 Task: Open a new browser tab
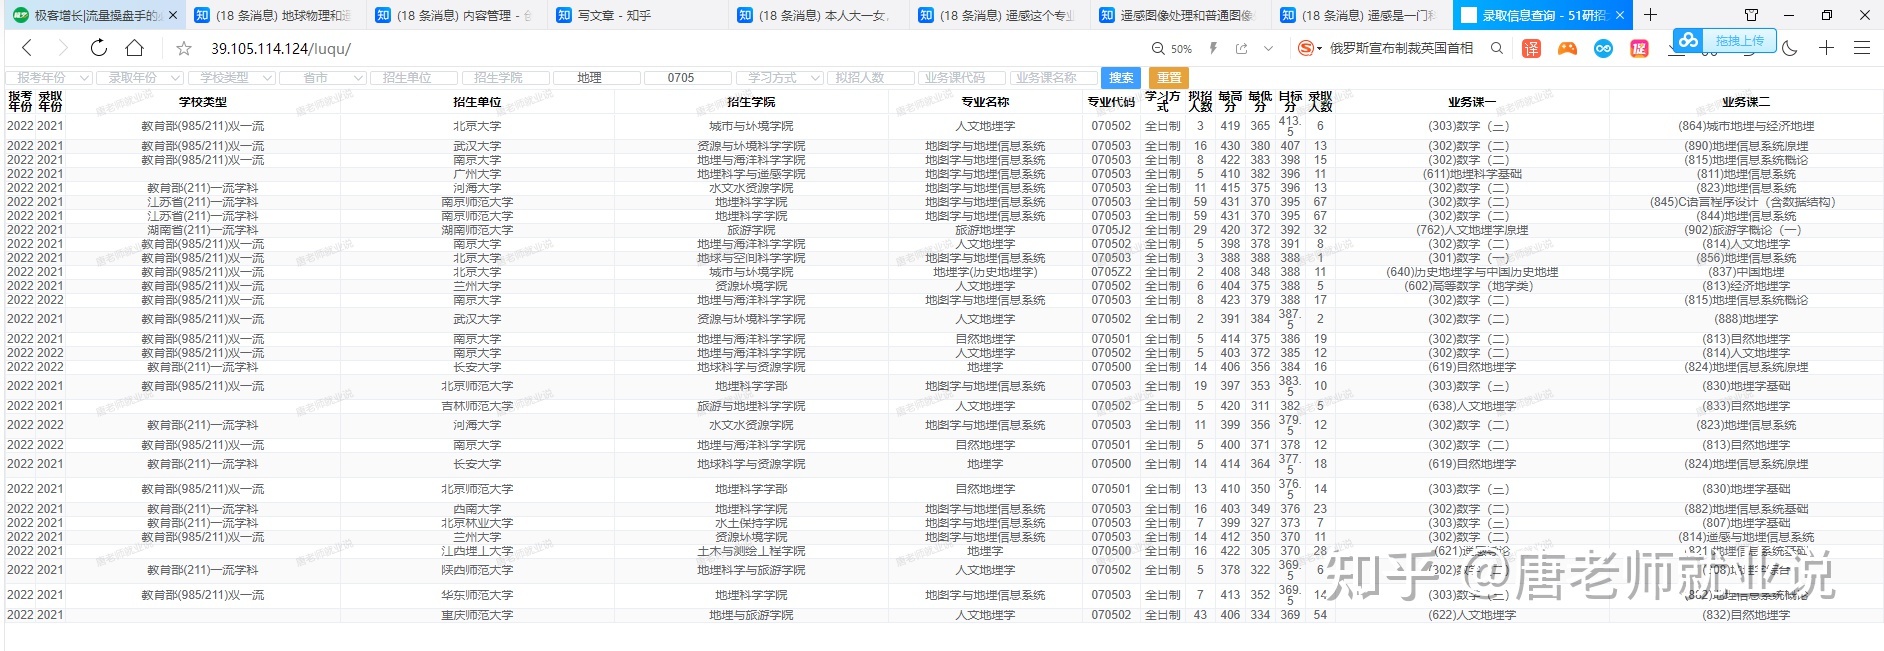[1650, 15]
